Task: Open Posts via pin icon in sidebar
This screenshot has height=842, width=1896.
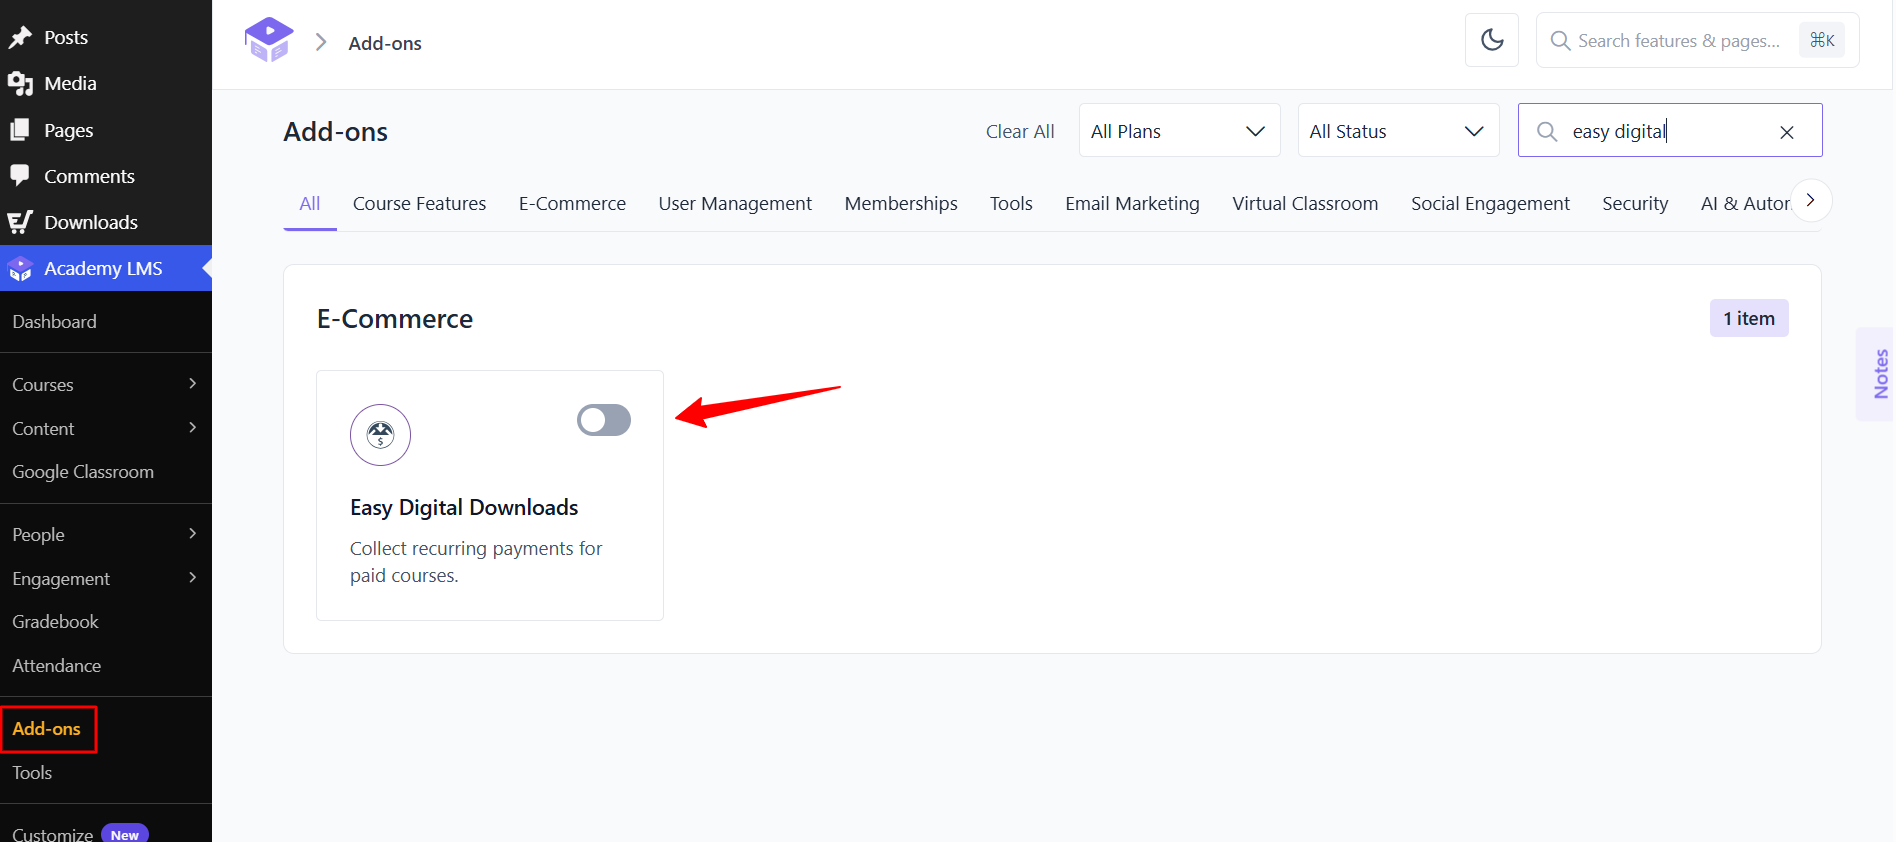Action: (20, 38)
